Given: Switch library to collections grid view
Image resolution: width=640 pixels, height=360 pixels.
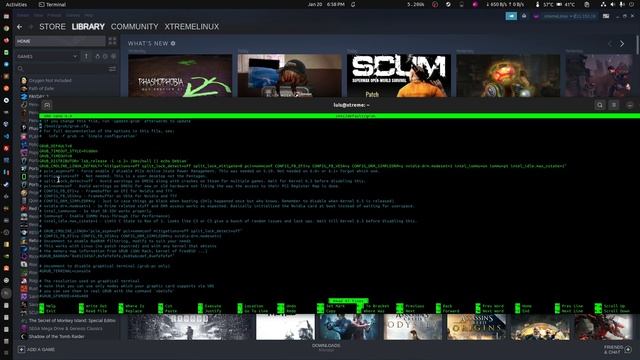Looking at the screenshot, I should [x=112, y=41].
